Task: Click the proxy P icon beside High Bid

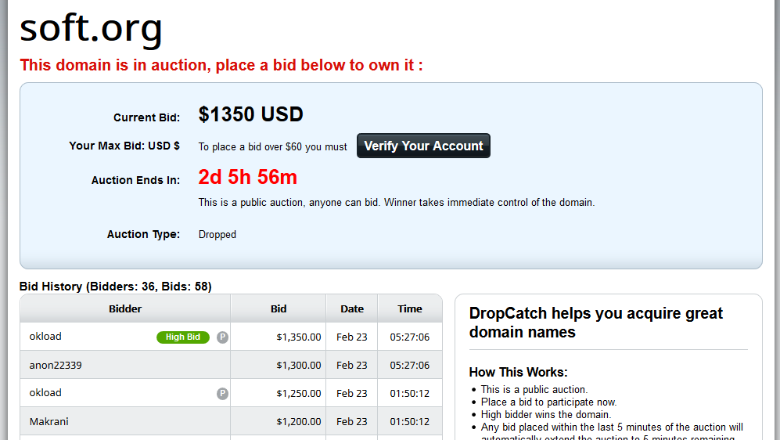Action: [222, 337]
